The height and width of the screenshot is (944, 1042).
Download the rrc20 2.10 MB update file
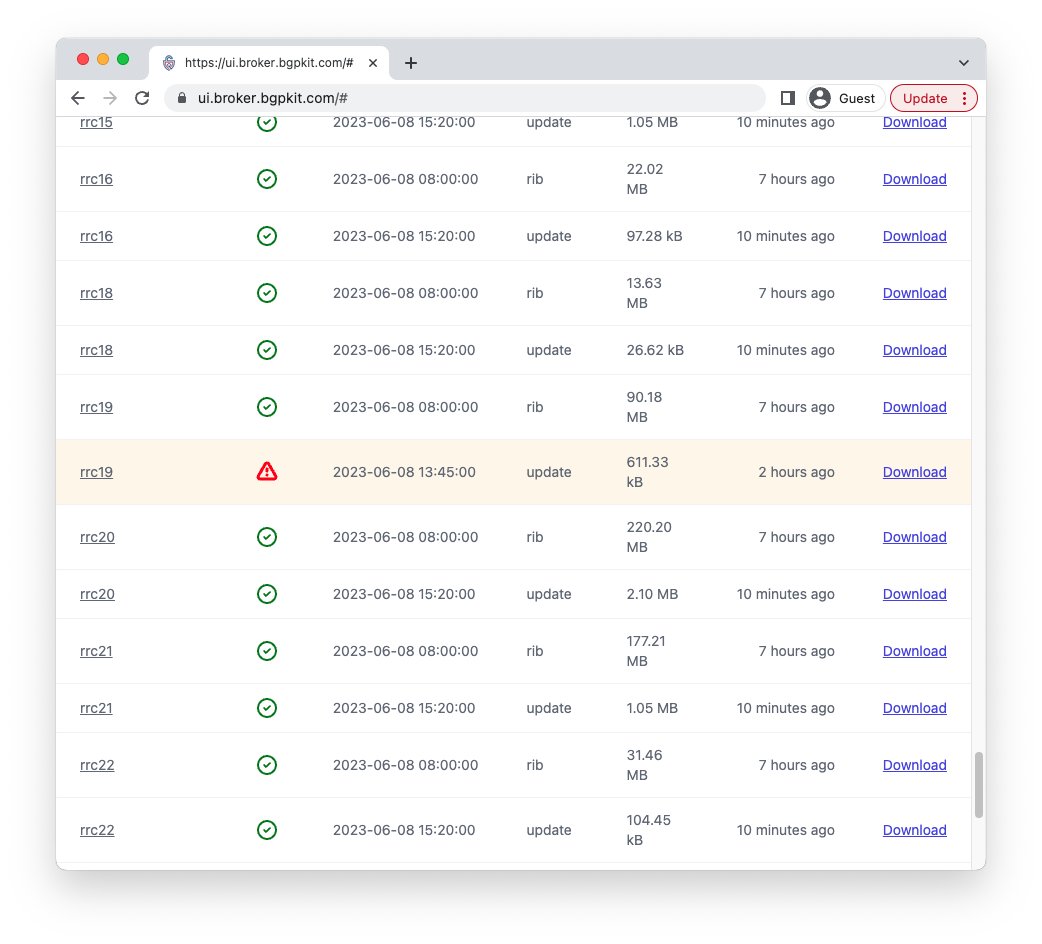point(914,595)
